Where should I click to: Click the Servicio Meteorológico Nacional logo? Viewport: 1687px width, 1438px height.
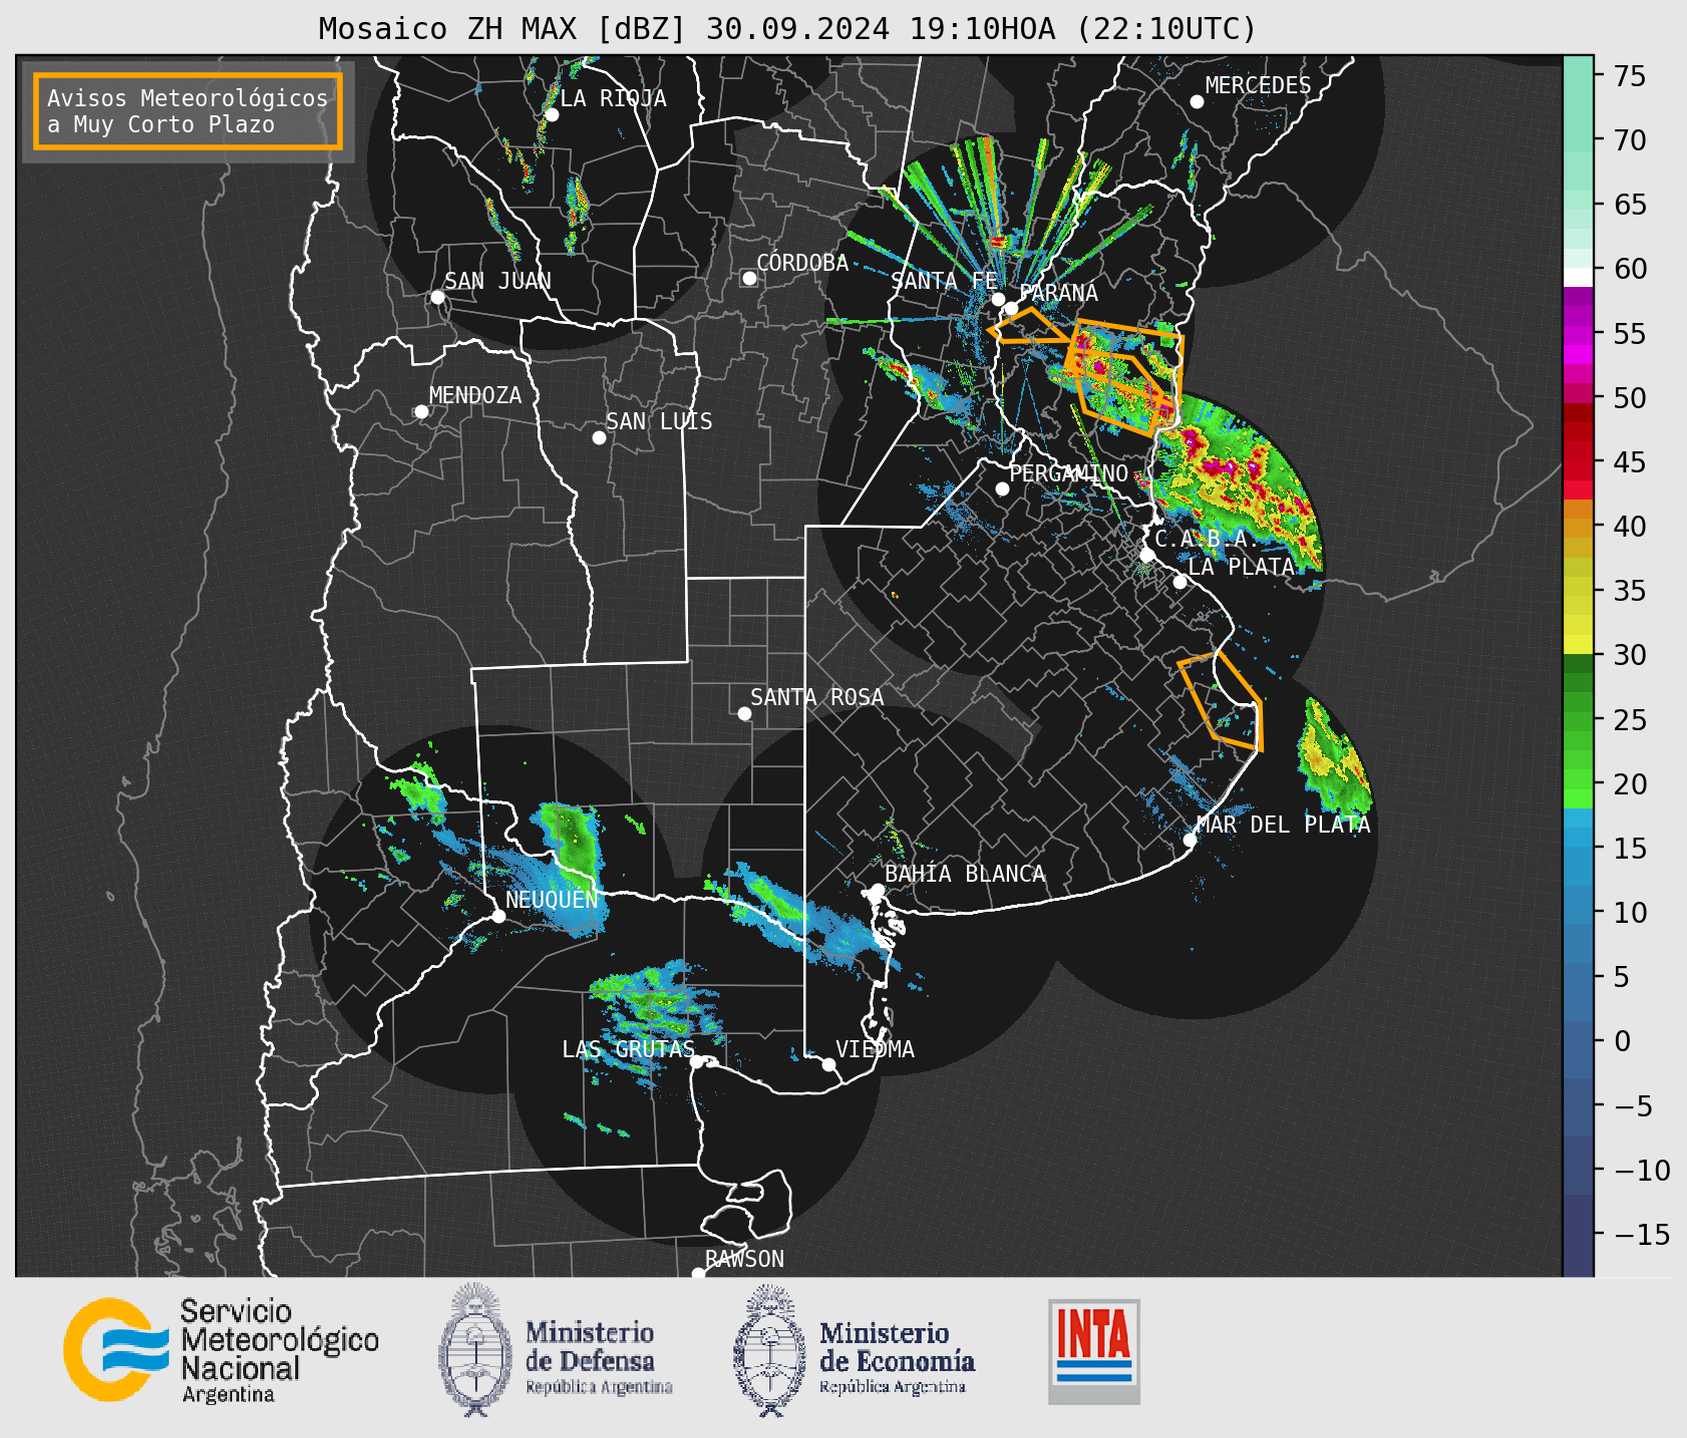221,1350
